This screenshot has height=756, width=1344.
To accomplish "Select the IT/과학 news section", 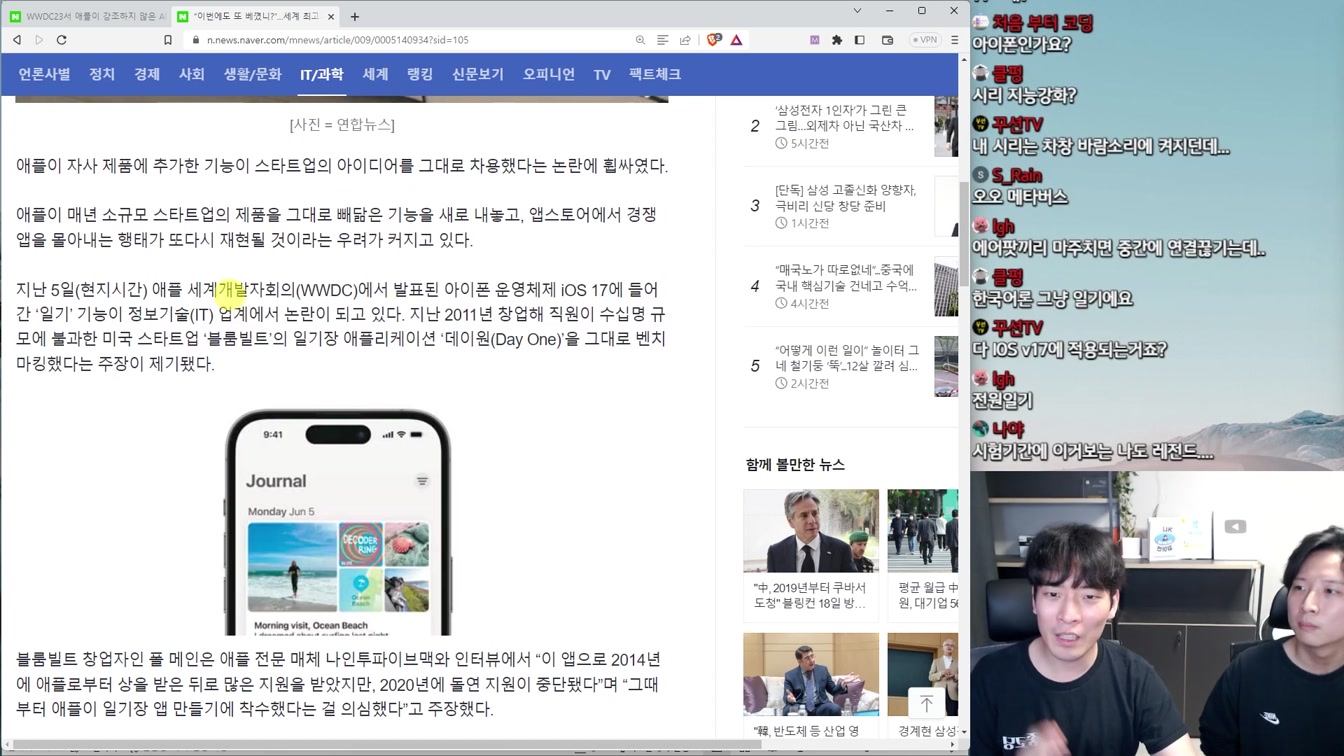I will 322,74.
